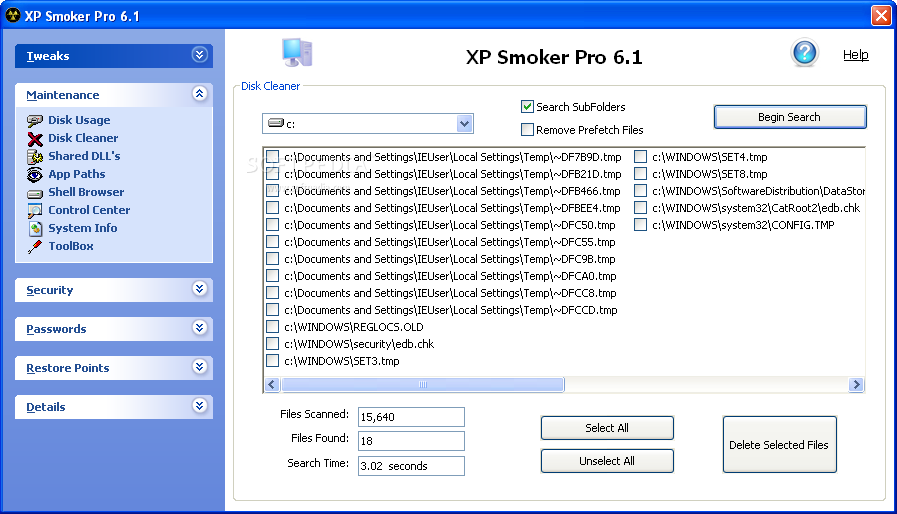Click the App Paths eye icon

pos(35,175)
